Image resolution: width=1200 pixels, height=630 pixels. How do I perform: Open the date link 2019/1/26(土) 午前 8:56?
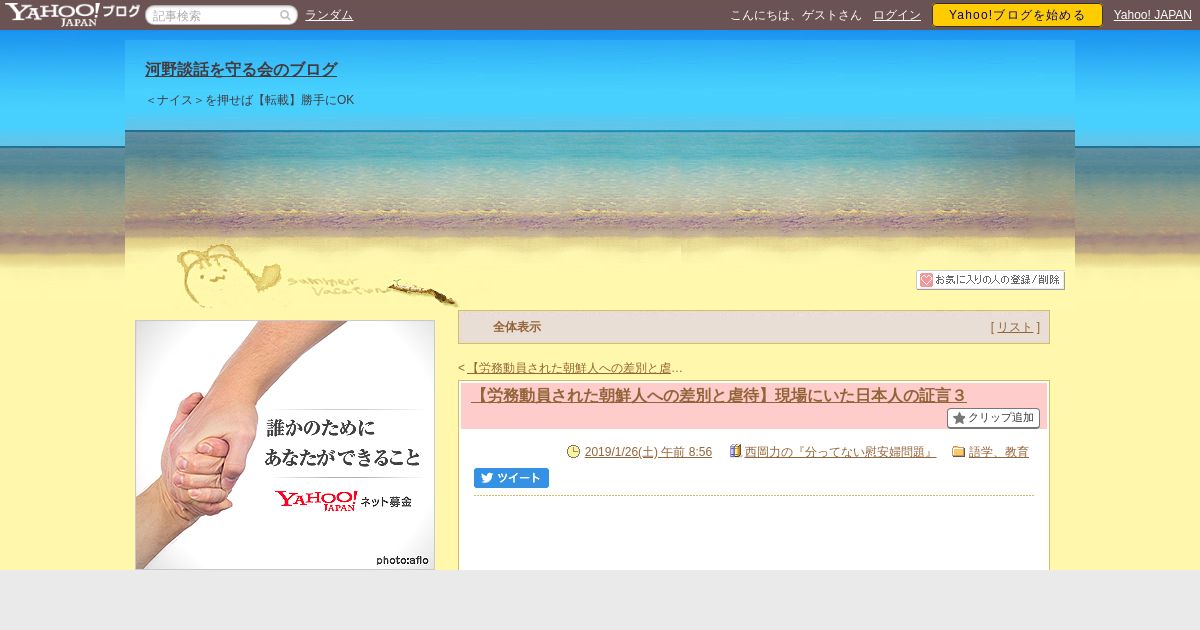coord(648,452)
